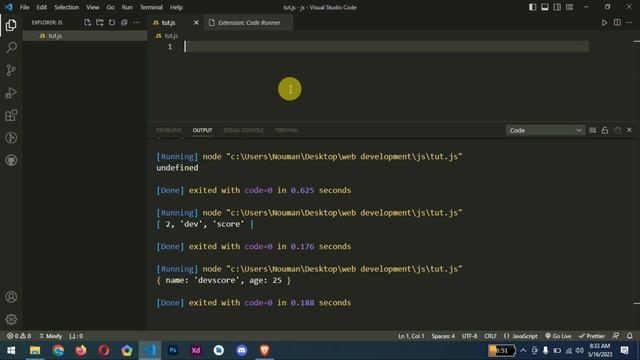The height and width of the screenshot is (360, 640).
Task: Open the Explorer view in activity bar
Action: (11, 25)
